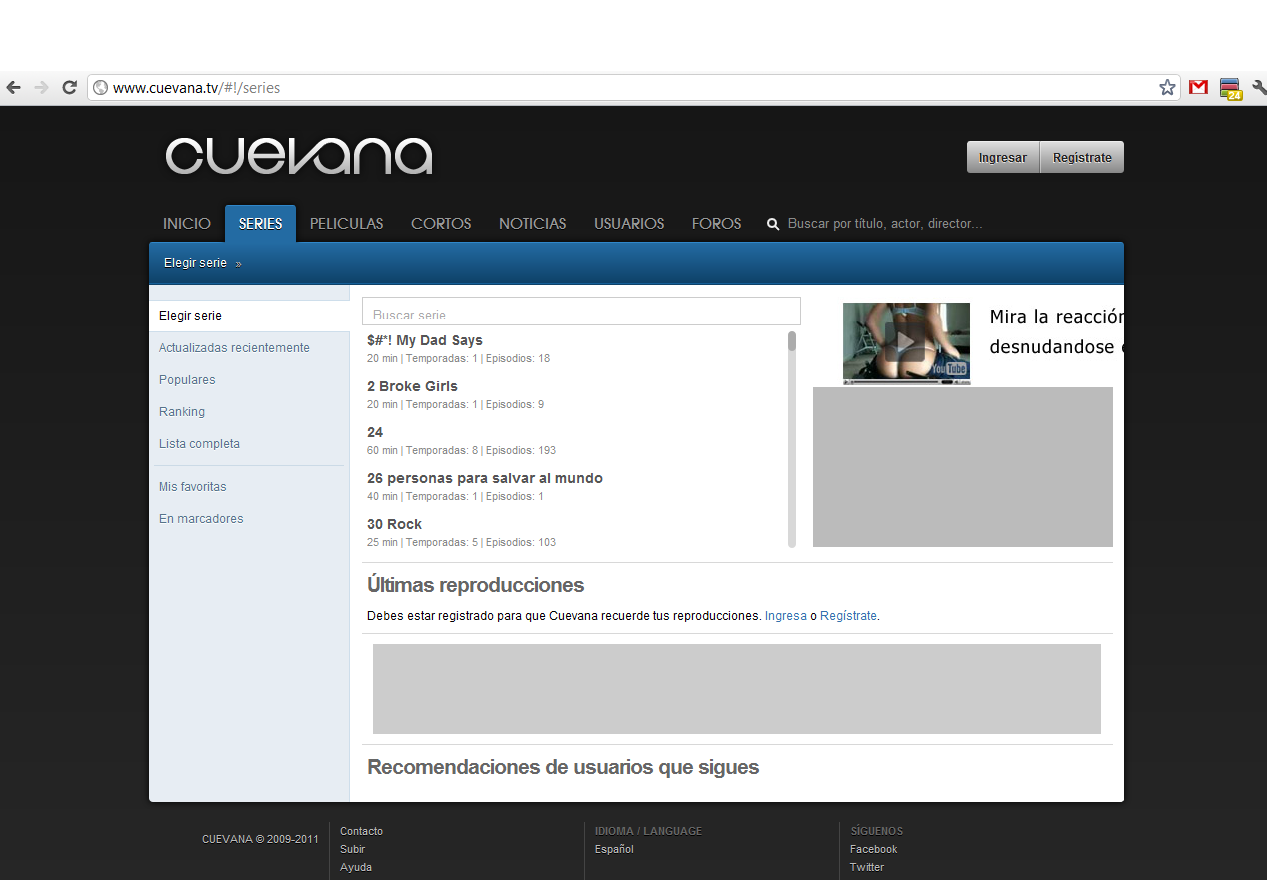Open the NOTICIAS tab
1267x880 pixels.
533,224
